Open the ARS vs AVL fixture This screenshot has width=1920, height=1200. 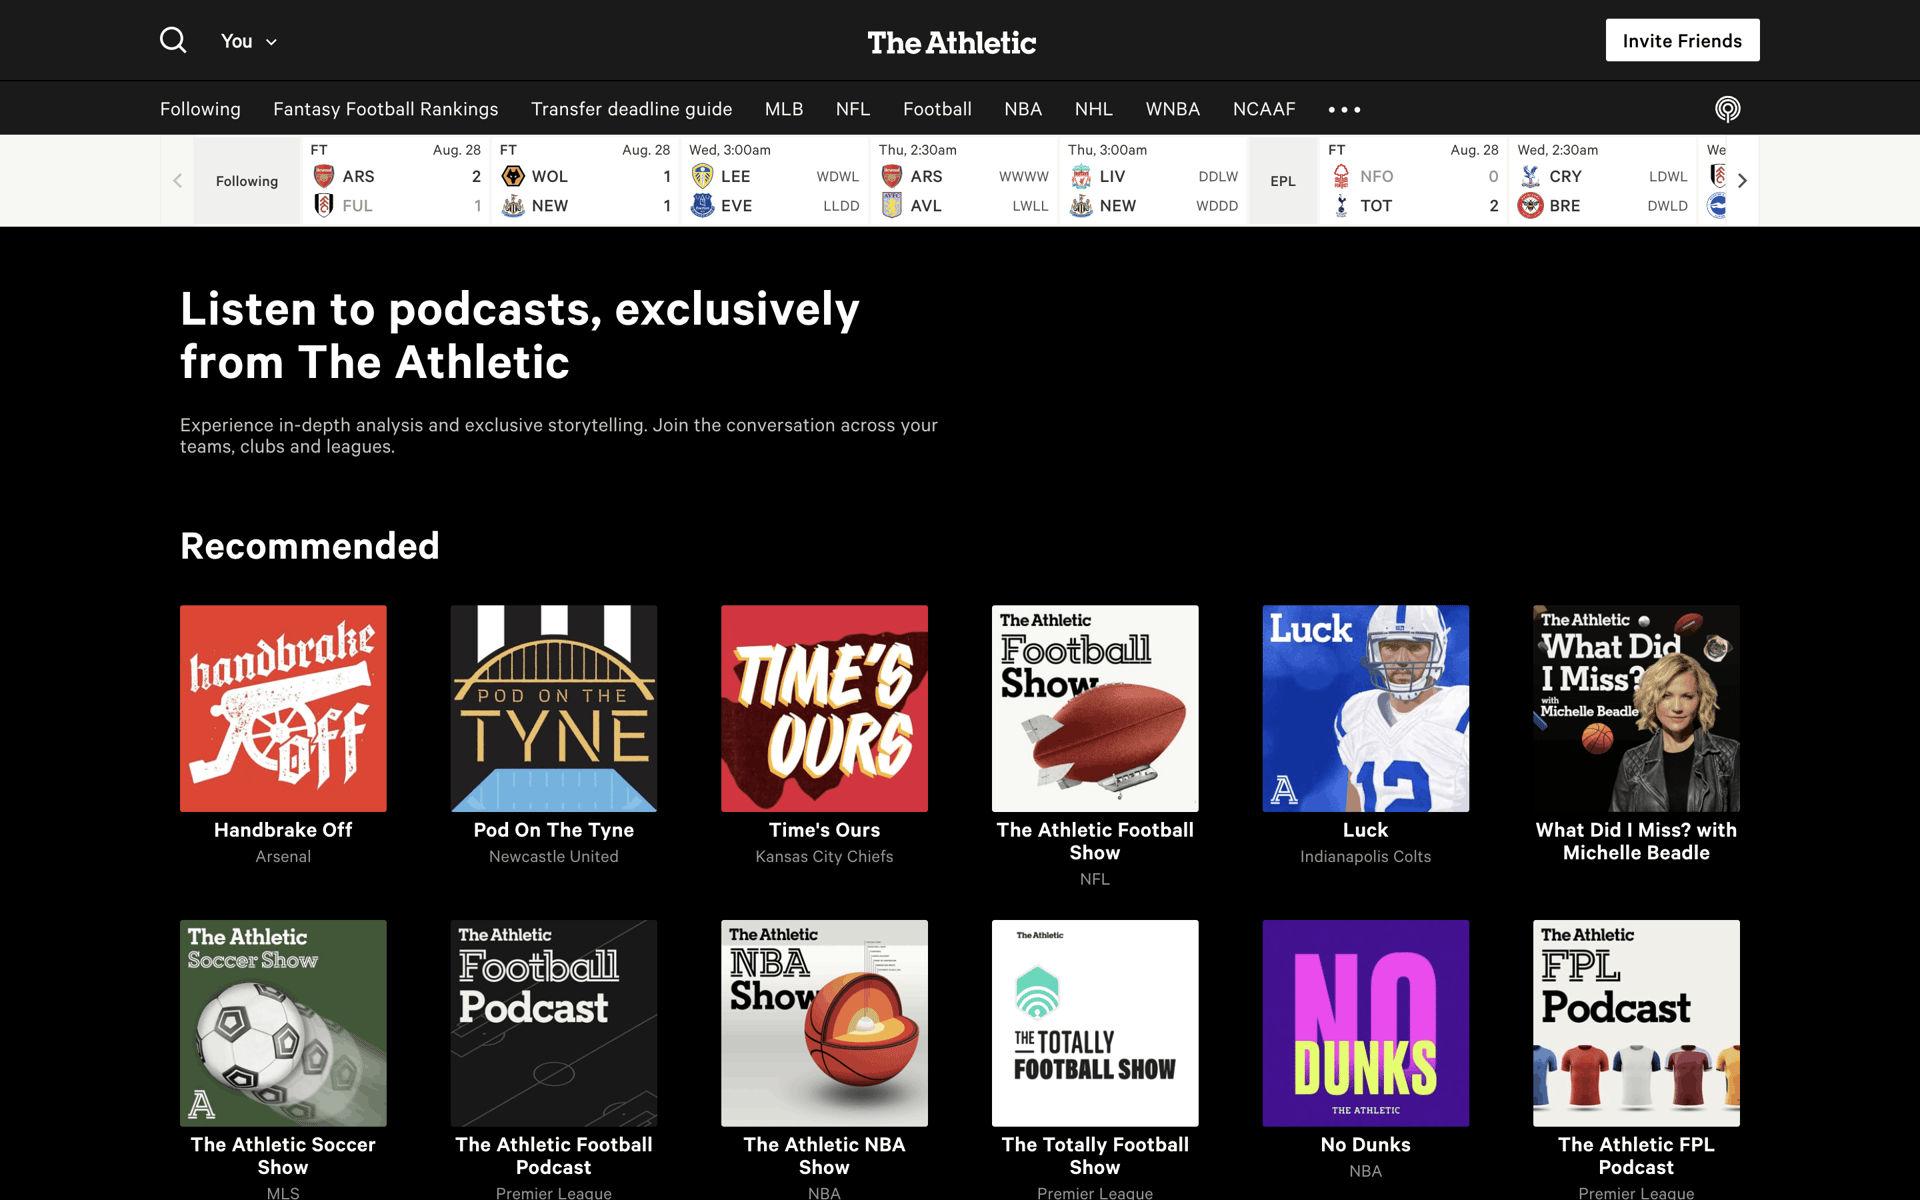(964, 181)
